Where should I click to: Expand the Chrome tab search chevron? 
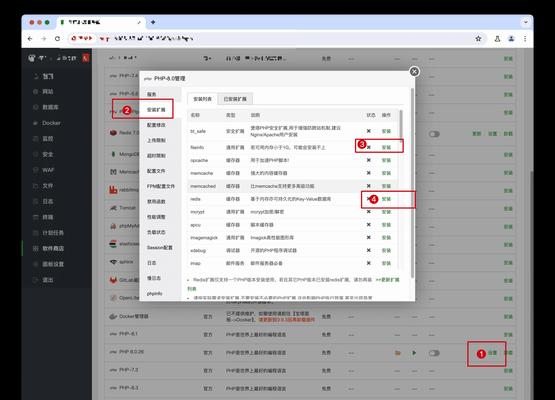[526, 22]
